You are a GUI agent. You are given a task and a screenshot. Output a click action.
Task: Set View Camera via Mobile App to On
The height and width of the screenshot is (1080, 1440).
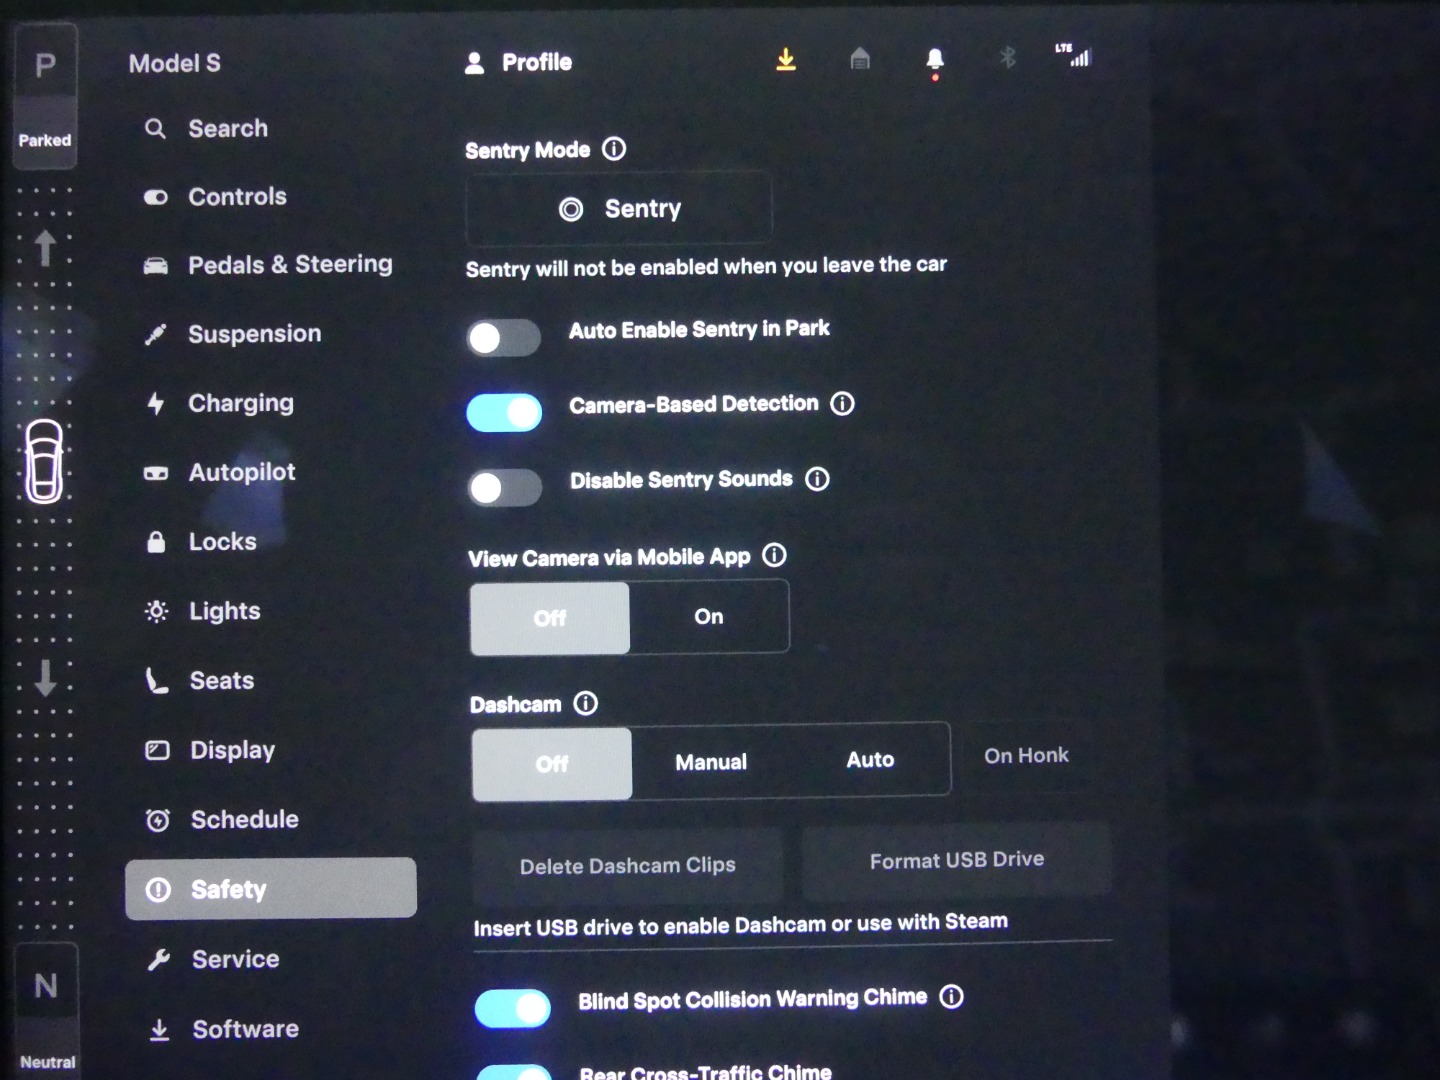[x=709, y=617]
